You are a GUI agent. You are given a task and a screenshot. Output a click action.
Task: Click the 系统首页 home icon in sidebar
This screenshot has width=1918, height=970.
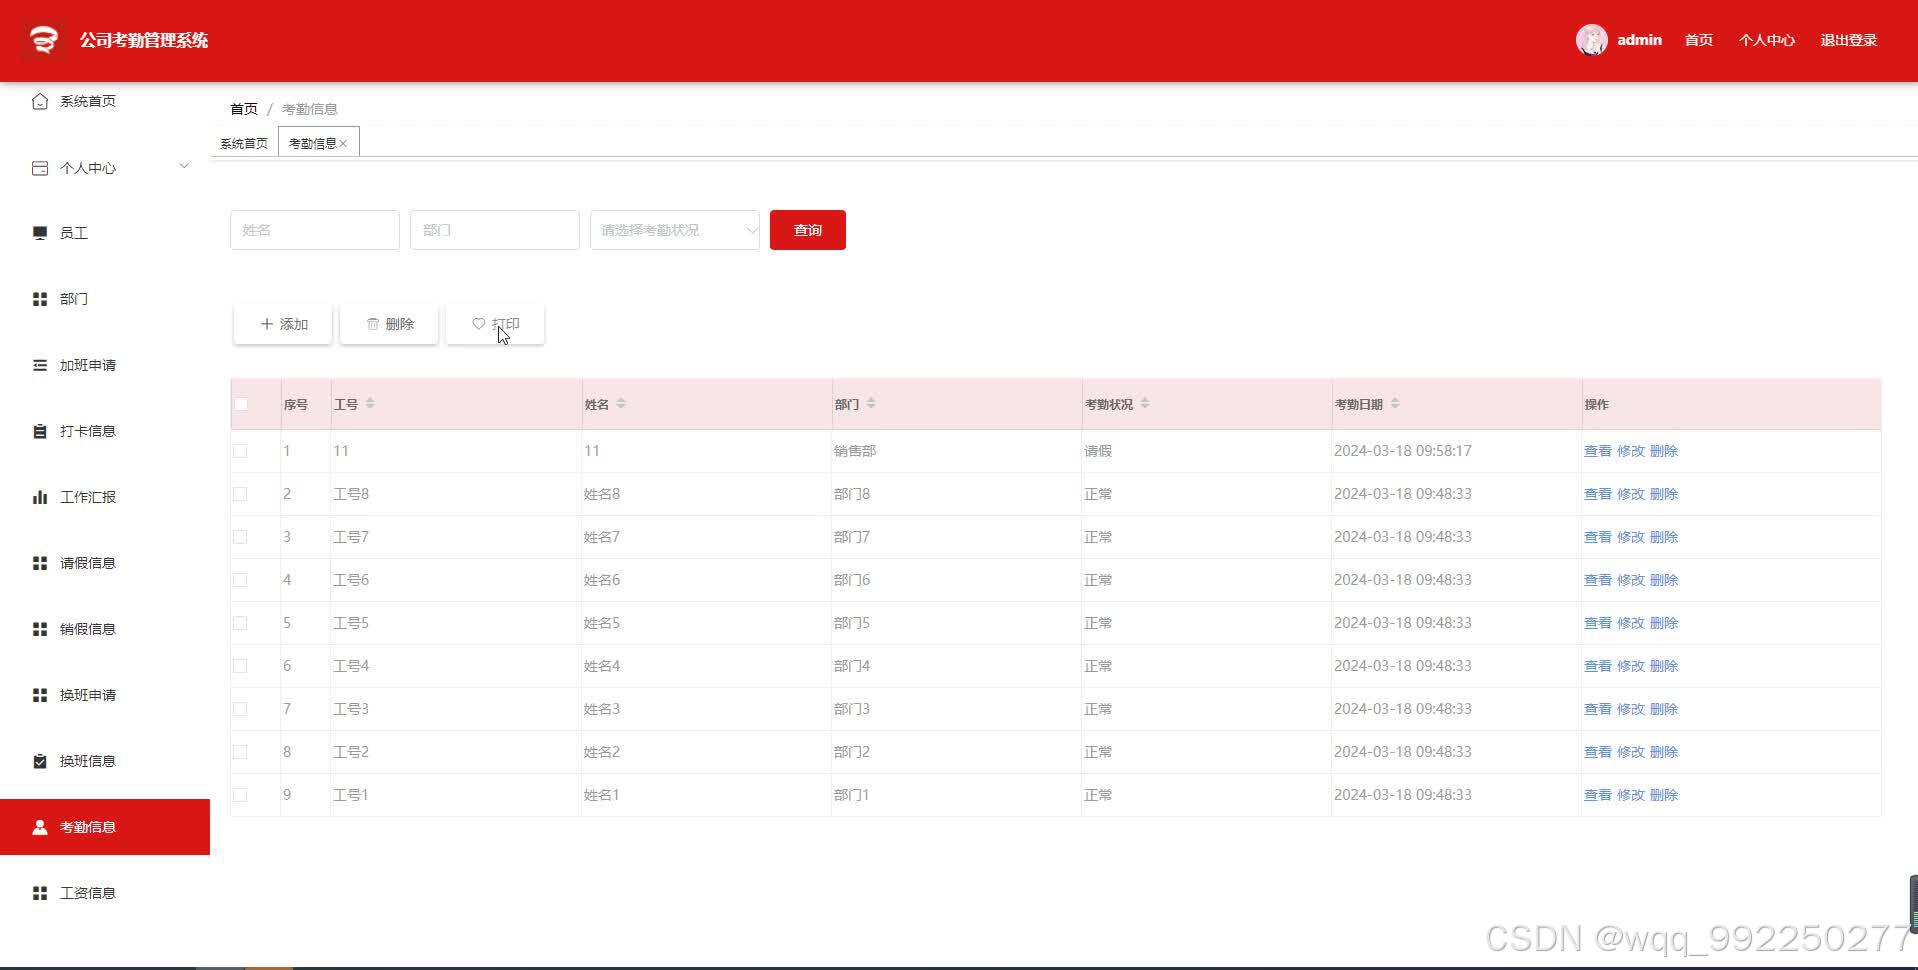pos(40,101)
